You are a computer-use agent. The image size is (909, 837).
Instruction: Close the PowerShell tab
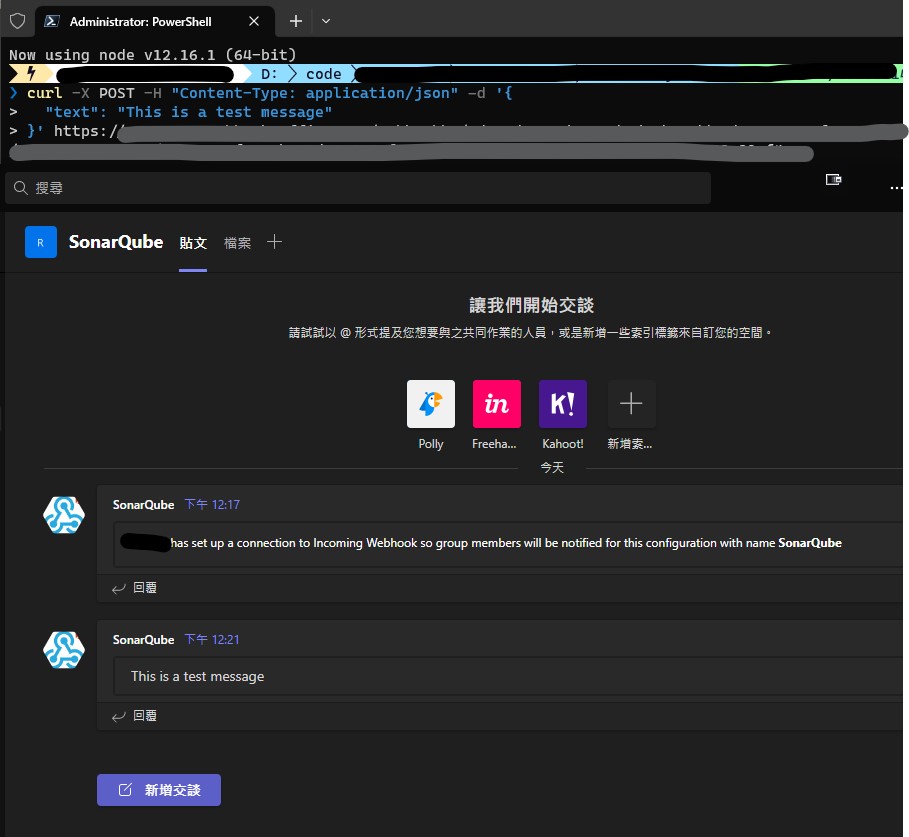(254, 21)
